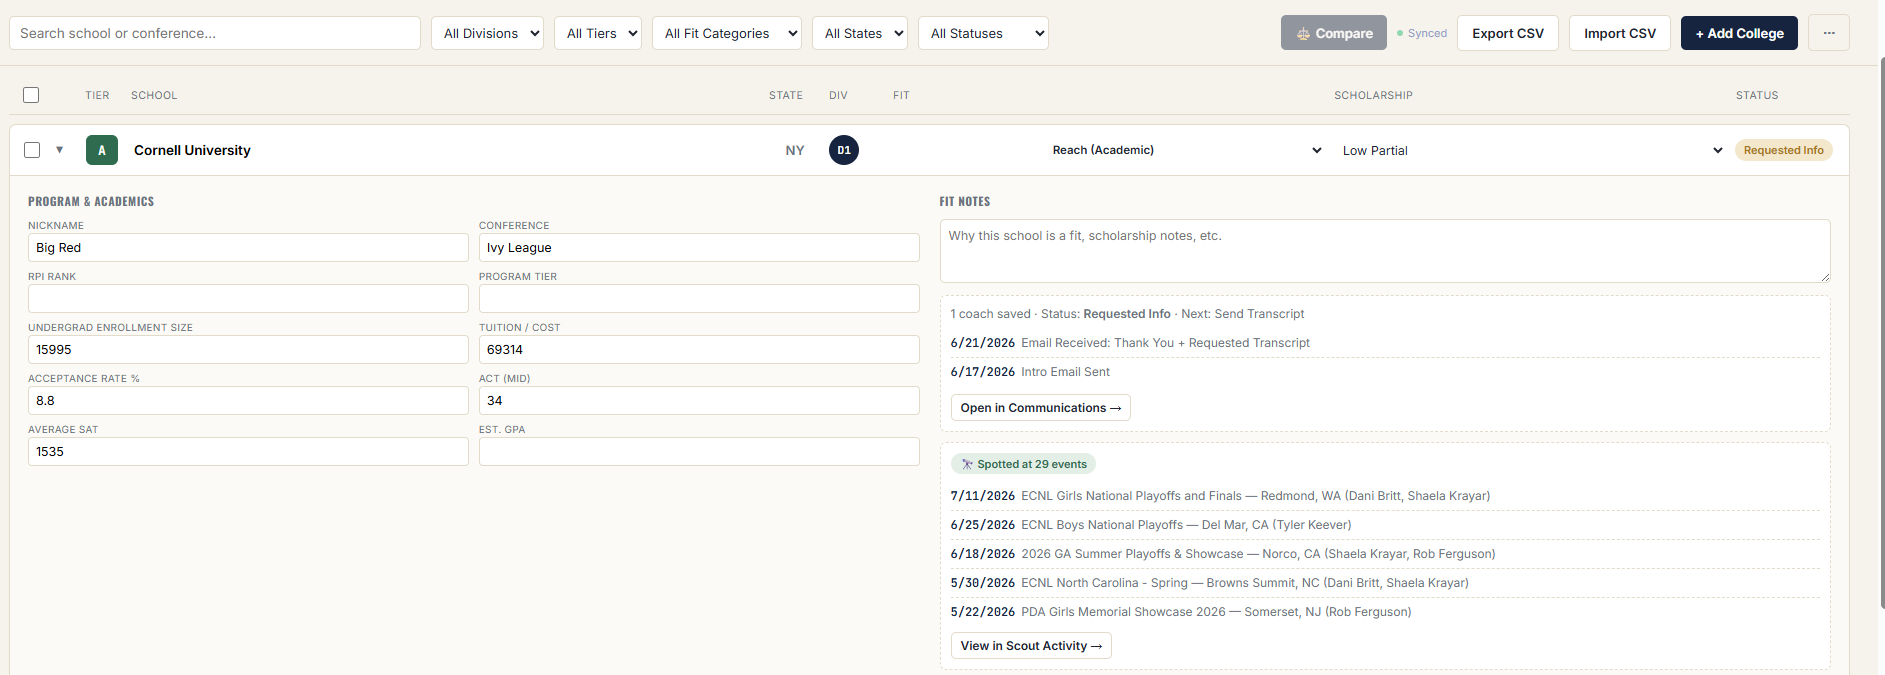Open the All Fit Categories dropdown
This screenshot has height=675, width=1885.
727,33
